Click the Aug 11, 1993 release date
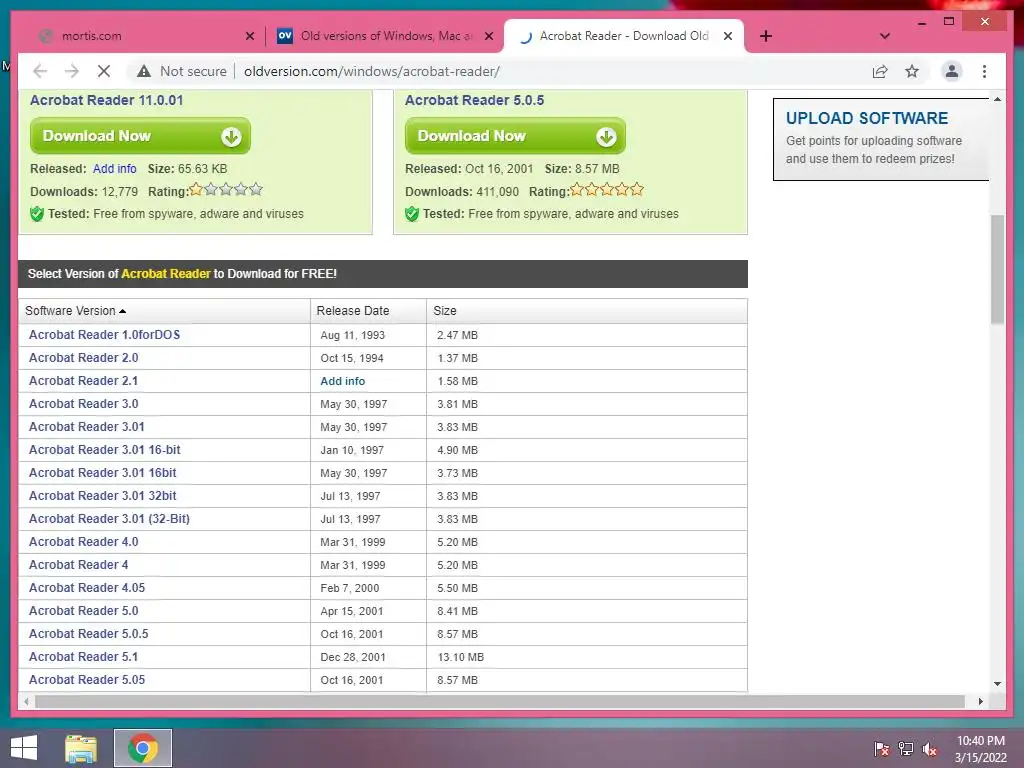The width and height of the screenshot is (1024, 768). pos(353,335)
